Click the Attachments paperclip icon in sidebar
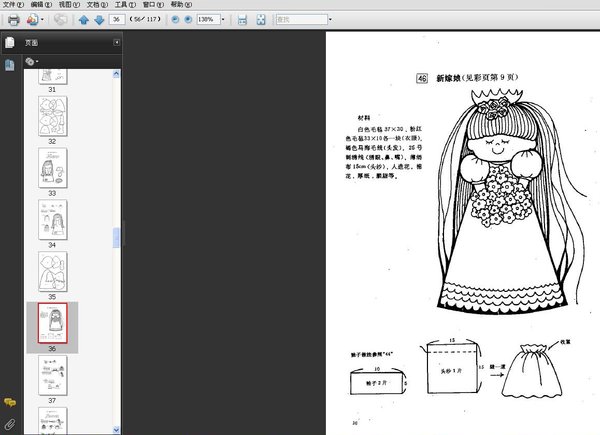This screenshot has height=435, width=600. (x=10, y=423)
